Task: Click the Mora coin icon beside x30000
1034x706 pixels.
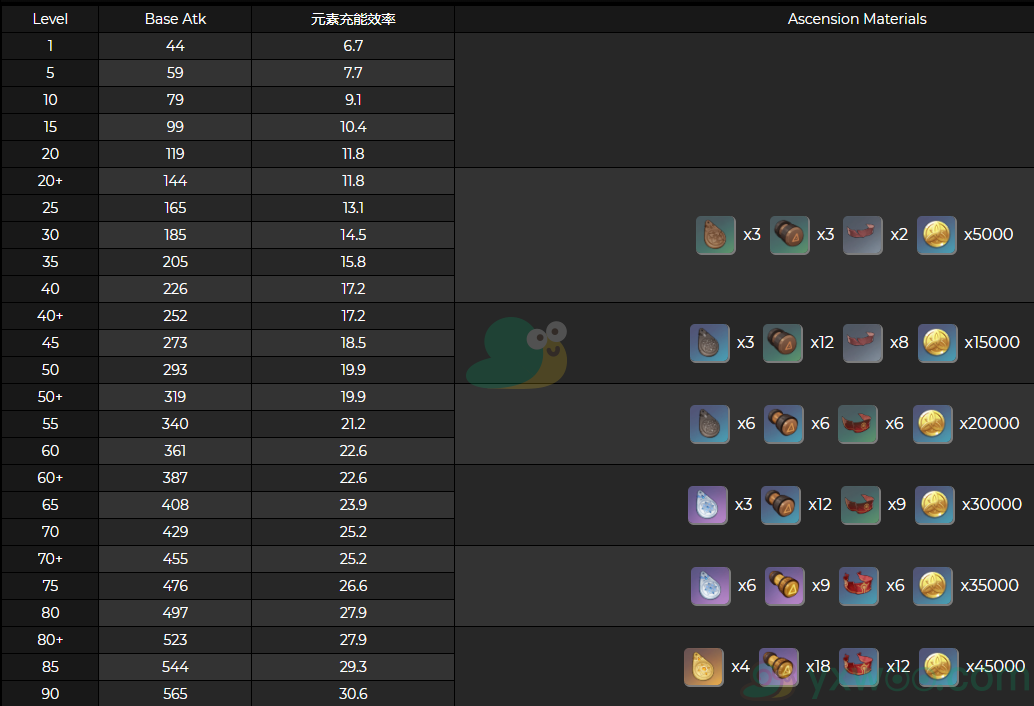Action: pos(934,506)
